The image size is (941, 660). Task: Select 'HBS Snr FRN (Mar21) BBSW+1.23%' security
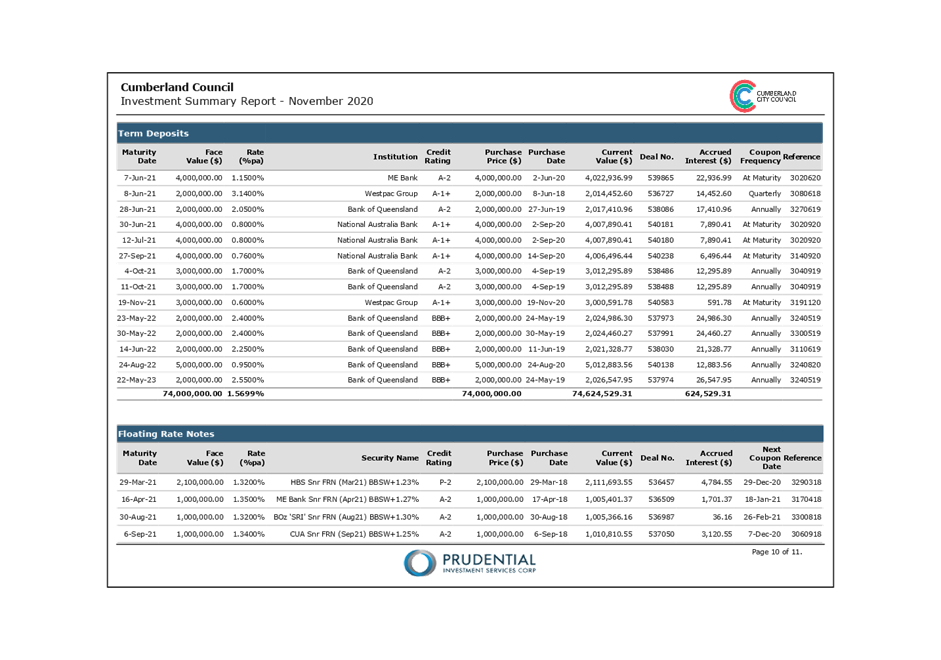pos(354,482)
